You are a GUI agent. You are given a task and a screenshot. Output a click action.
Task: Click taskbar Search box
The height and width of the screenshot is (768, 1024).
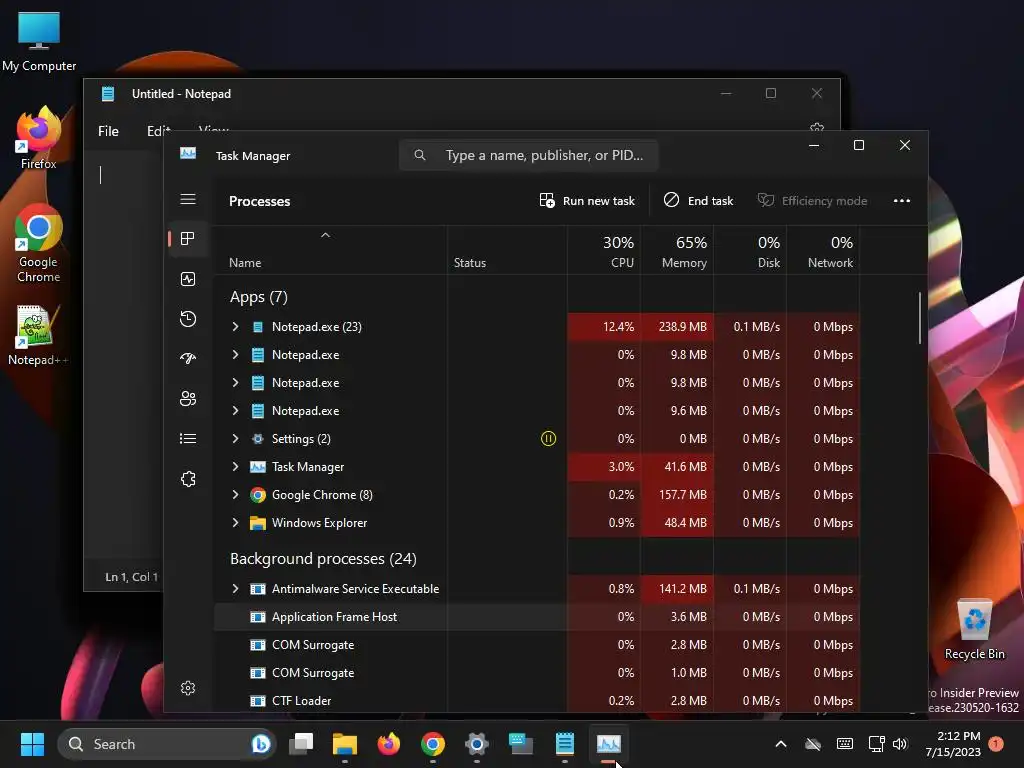click(167, 744)
